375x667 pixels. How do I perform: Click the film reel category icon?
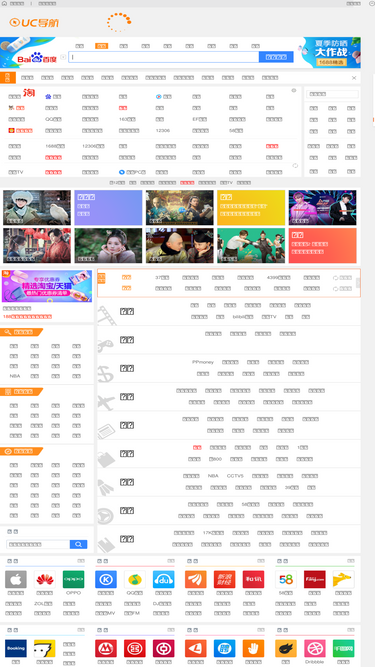click(106, 315)
